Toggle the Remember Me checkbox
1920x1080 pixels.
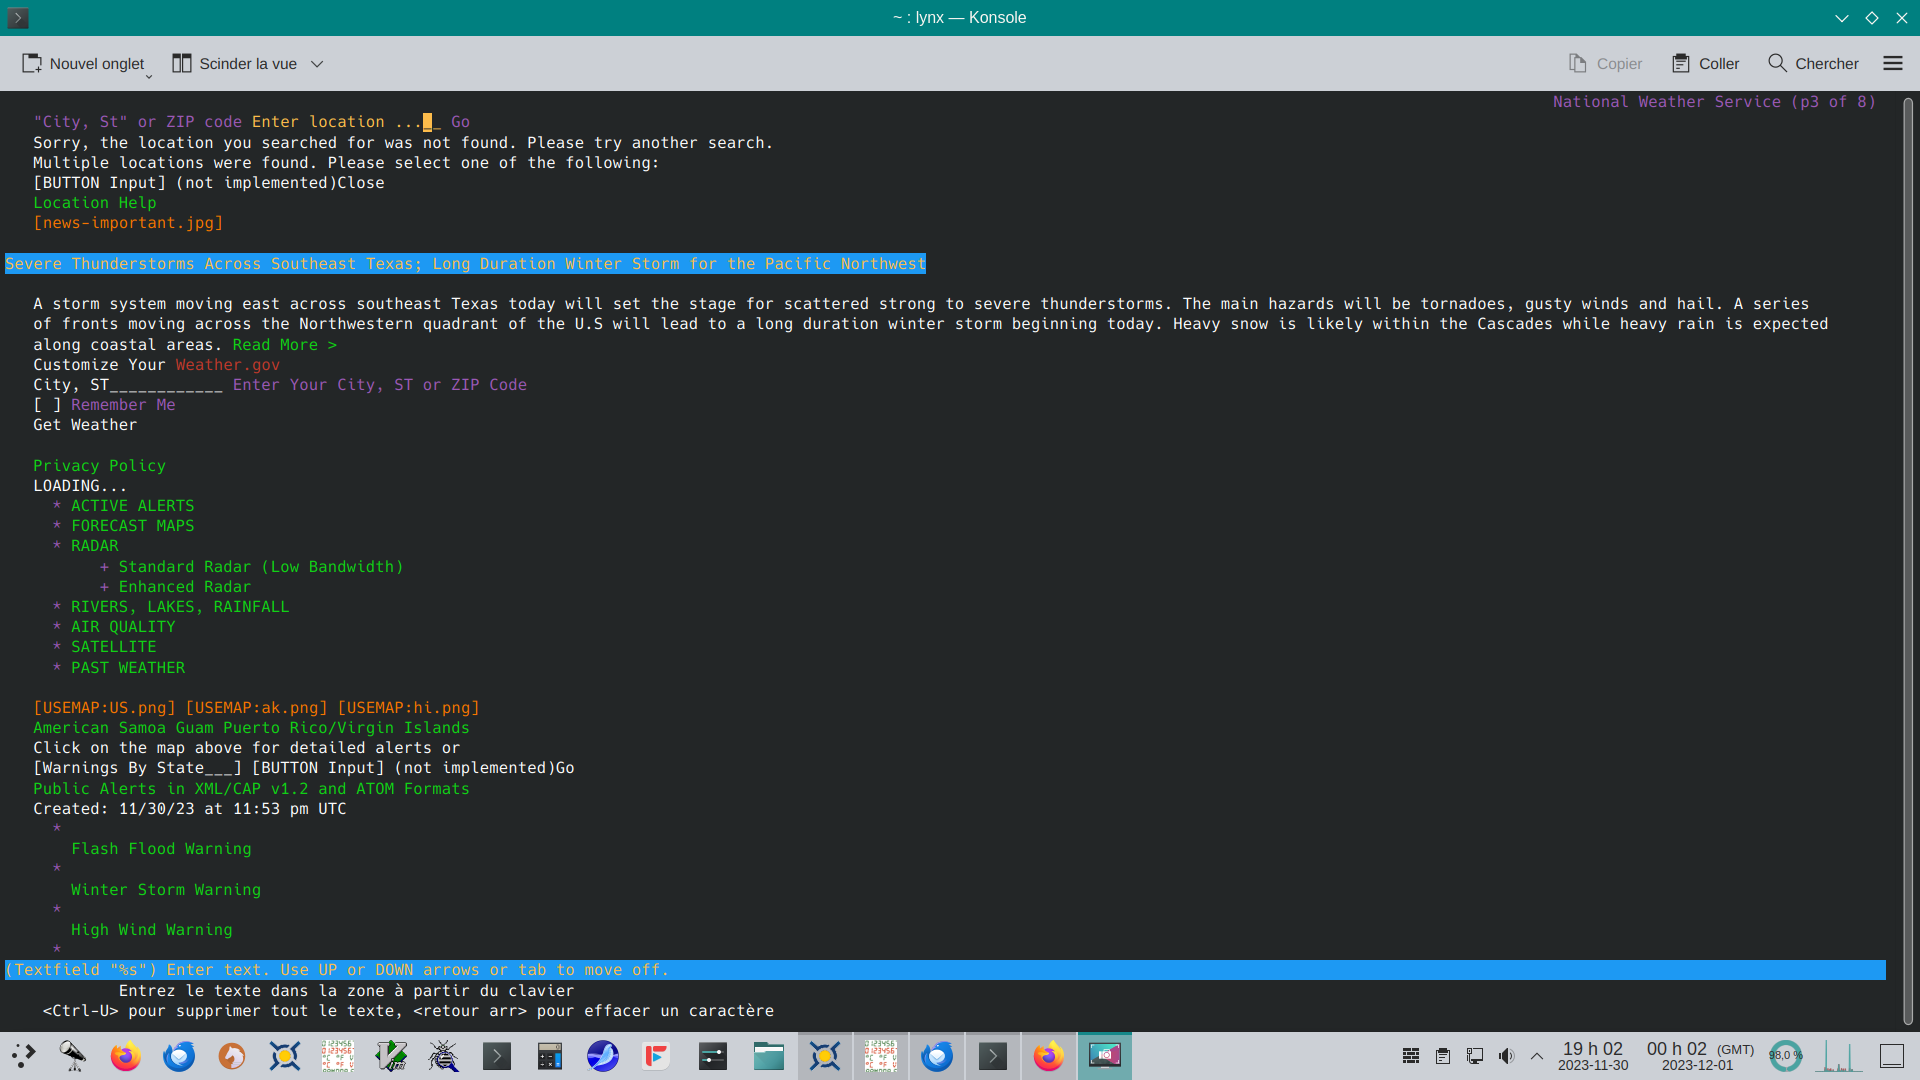pos(47,405)
